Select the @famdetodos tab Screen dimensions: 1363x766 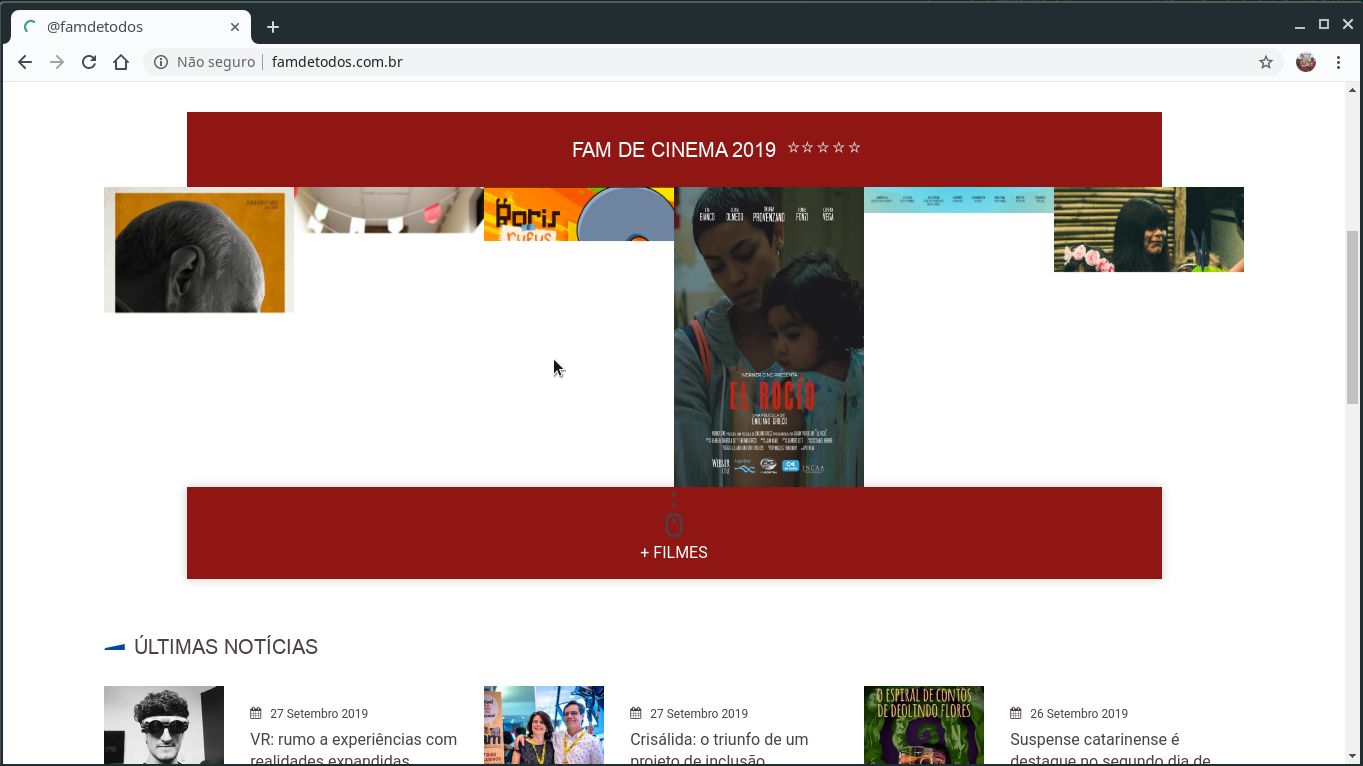130,27
